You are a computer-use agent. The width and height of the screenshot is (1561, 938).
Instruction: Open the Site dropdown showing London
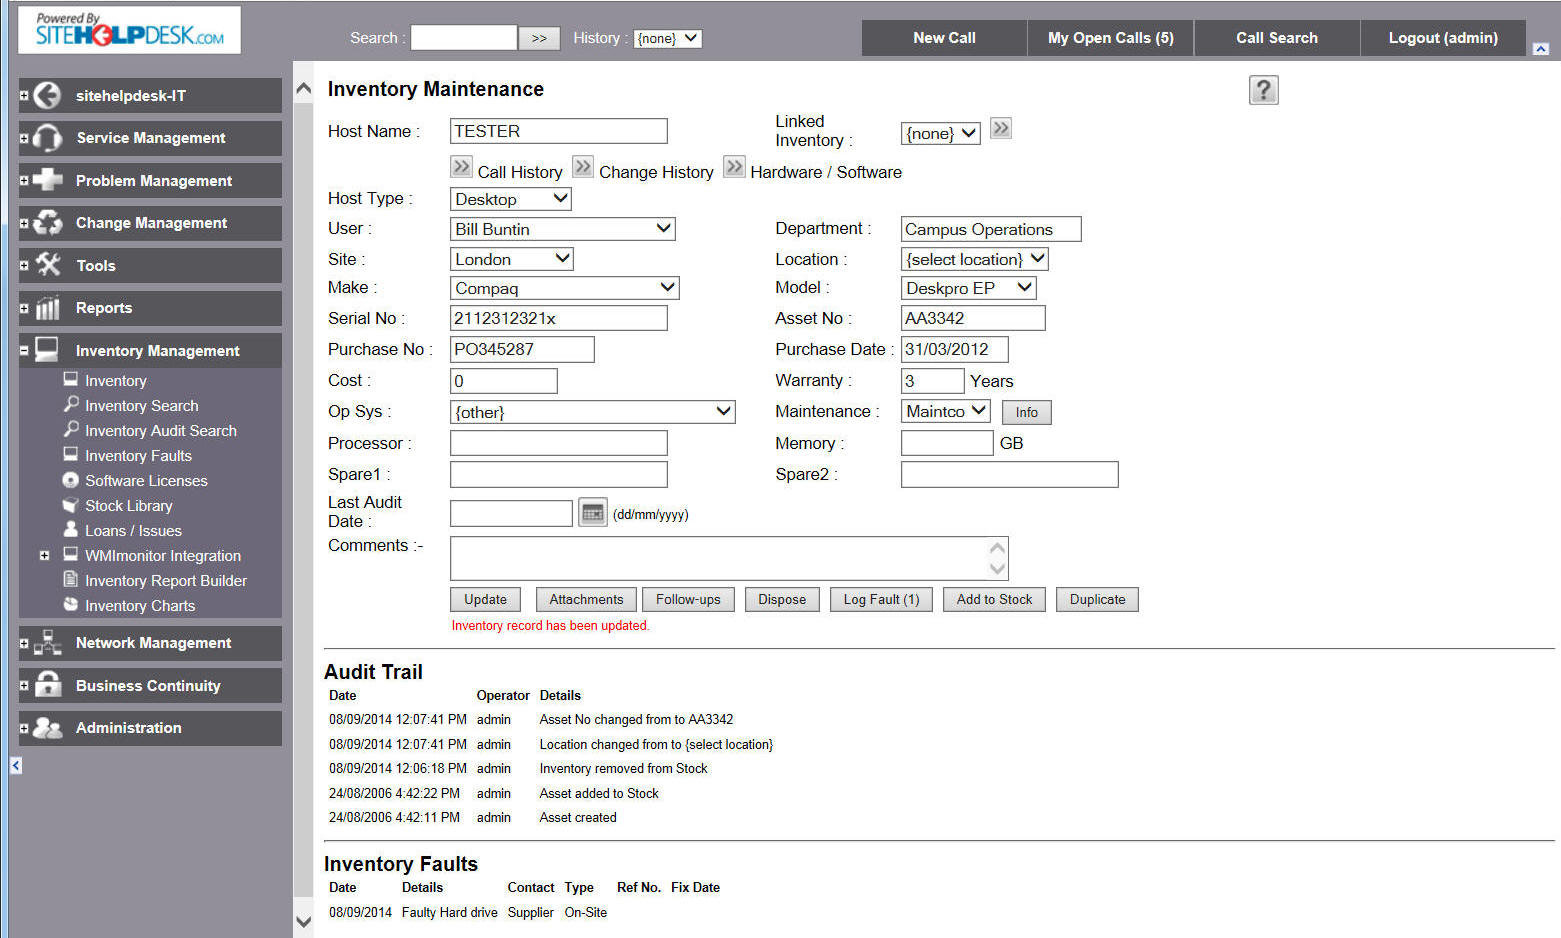[x=512, y=259]
